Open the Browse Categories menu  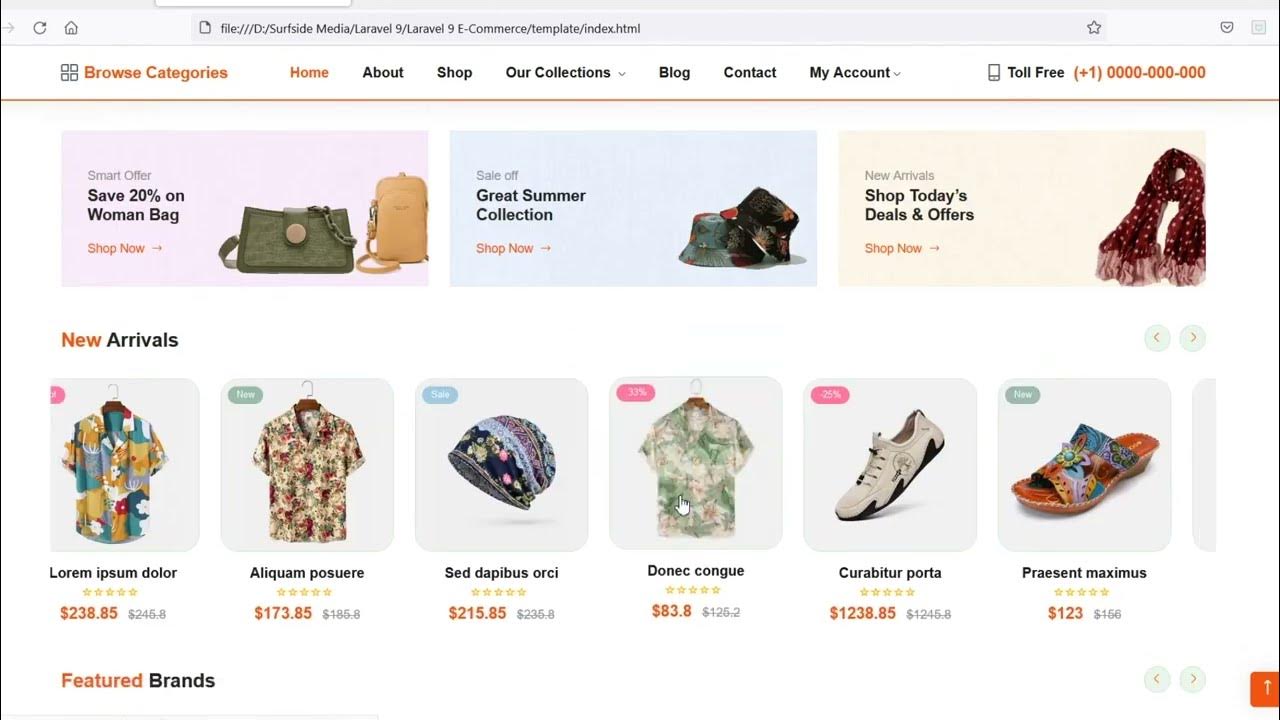click(x=155, y=73)
